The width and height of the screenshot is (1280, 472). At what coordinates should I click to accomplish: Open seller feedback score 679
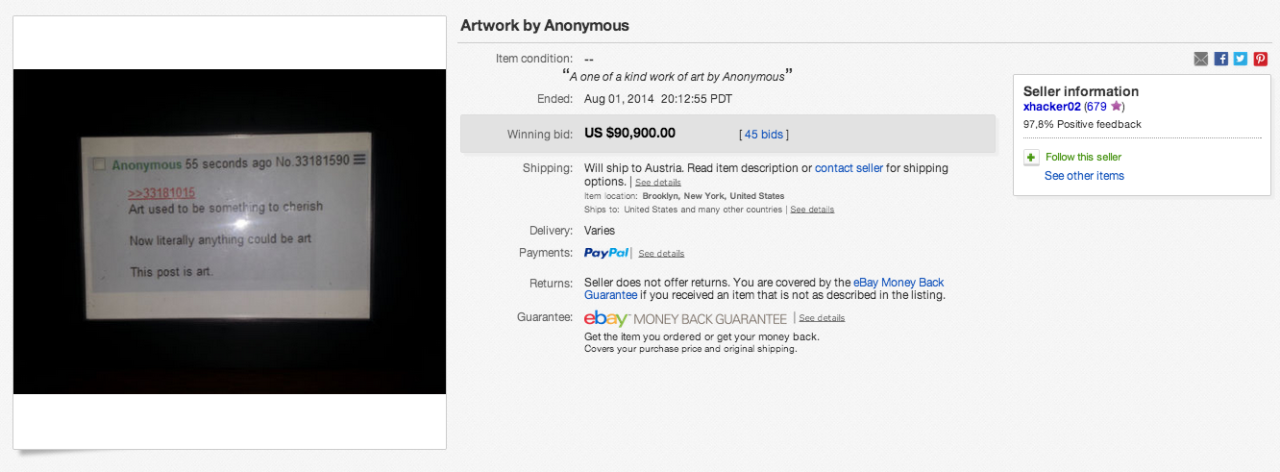pyautogui.click(x=1095, y=106)
